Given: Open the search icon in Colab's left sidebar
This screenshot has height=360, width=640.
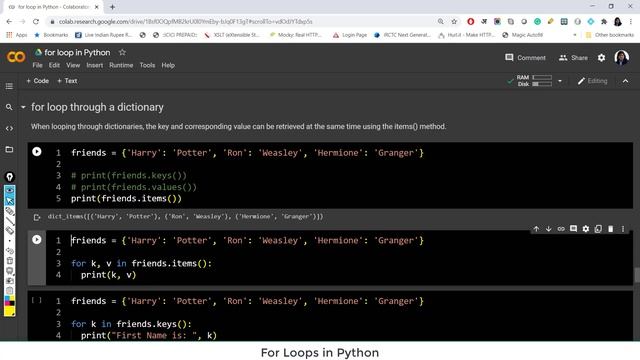Looking at the screenshot, I should pyautogui.click(x=9, y=107).
